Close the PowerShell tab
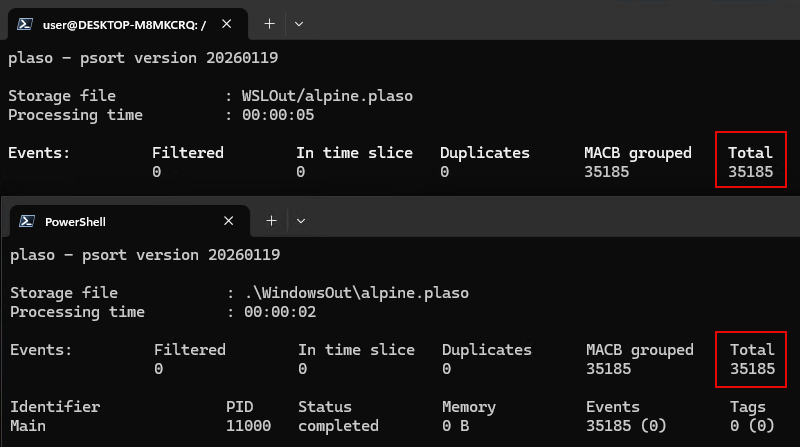This screenshot has width=800, height=447. click(230, 221)
